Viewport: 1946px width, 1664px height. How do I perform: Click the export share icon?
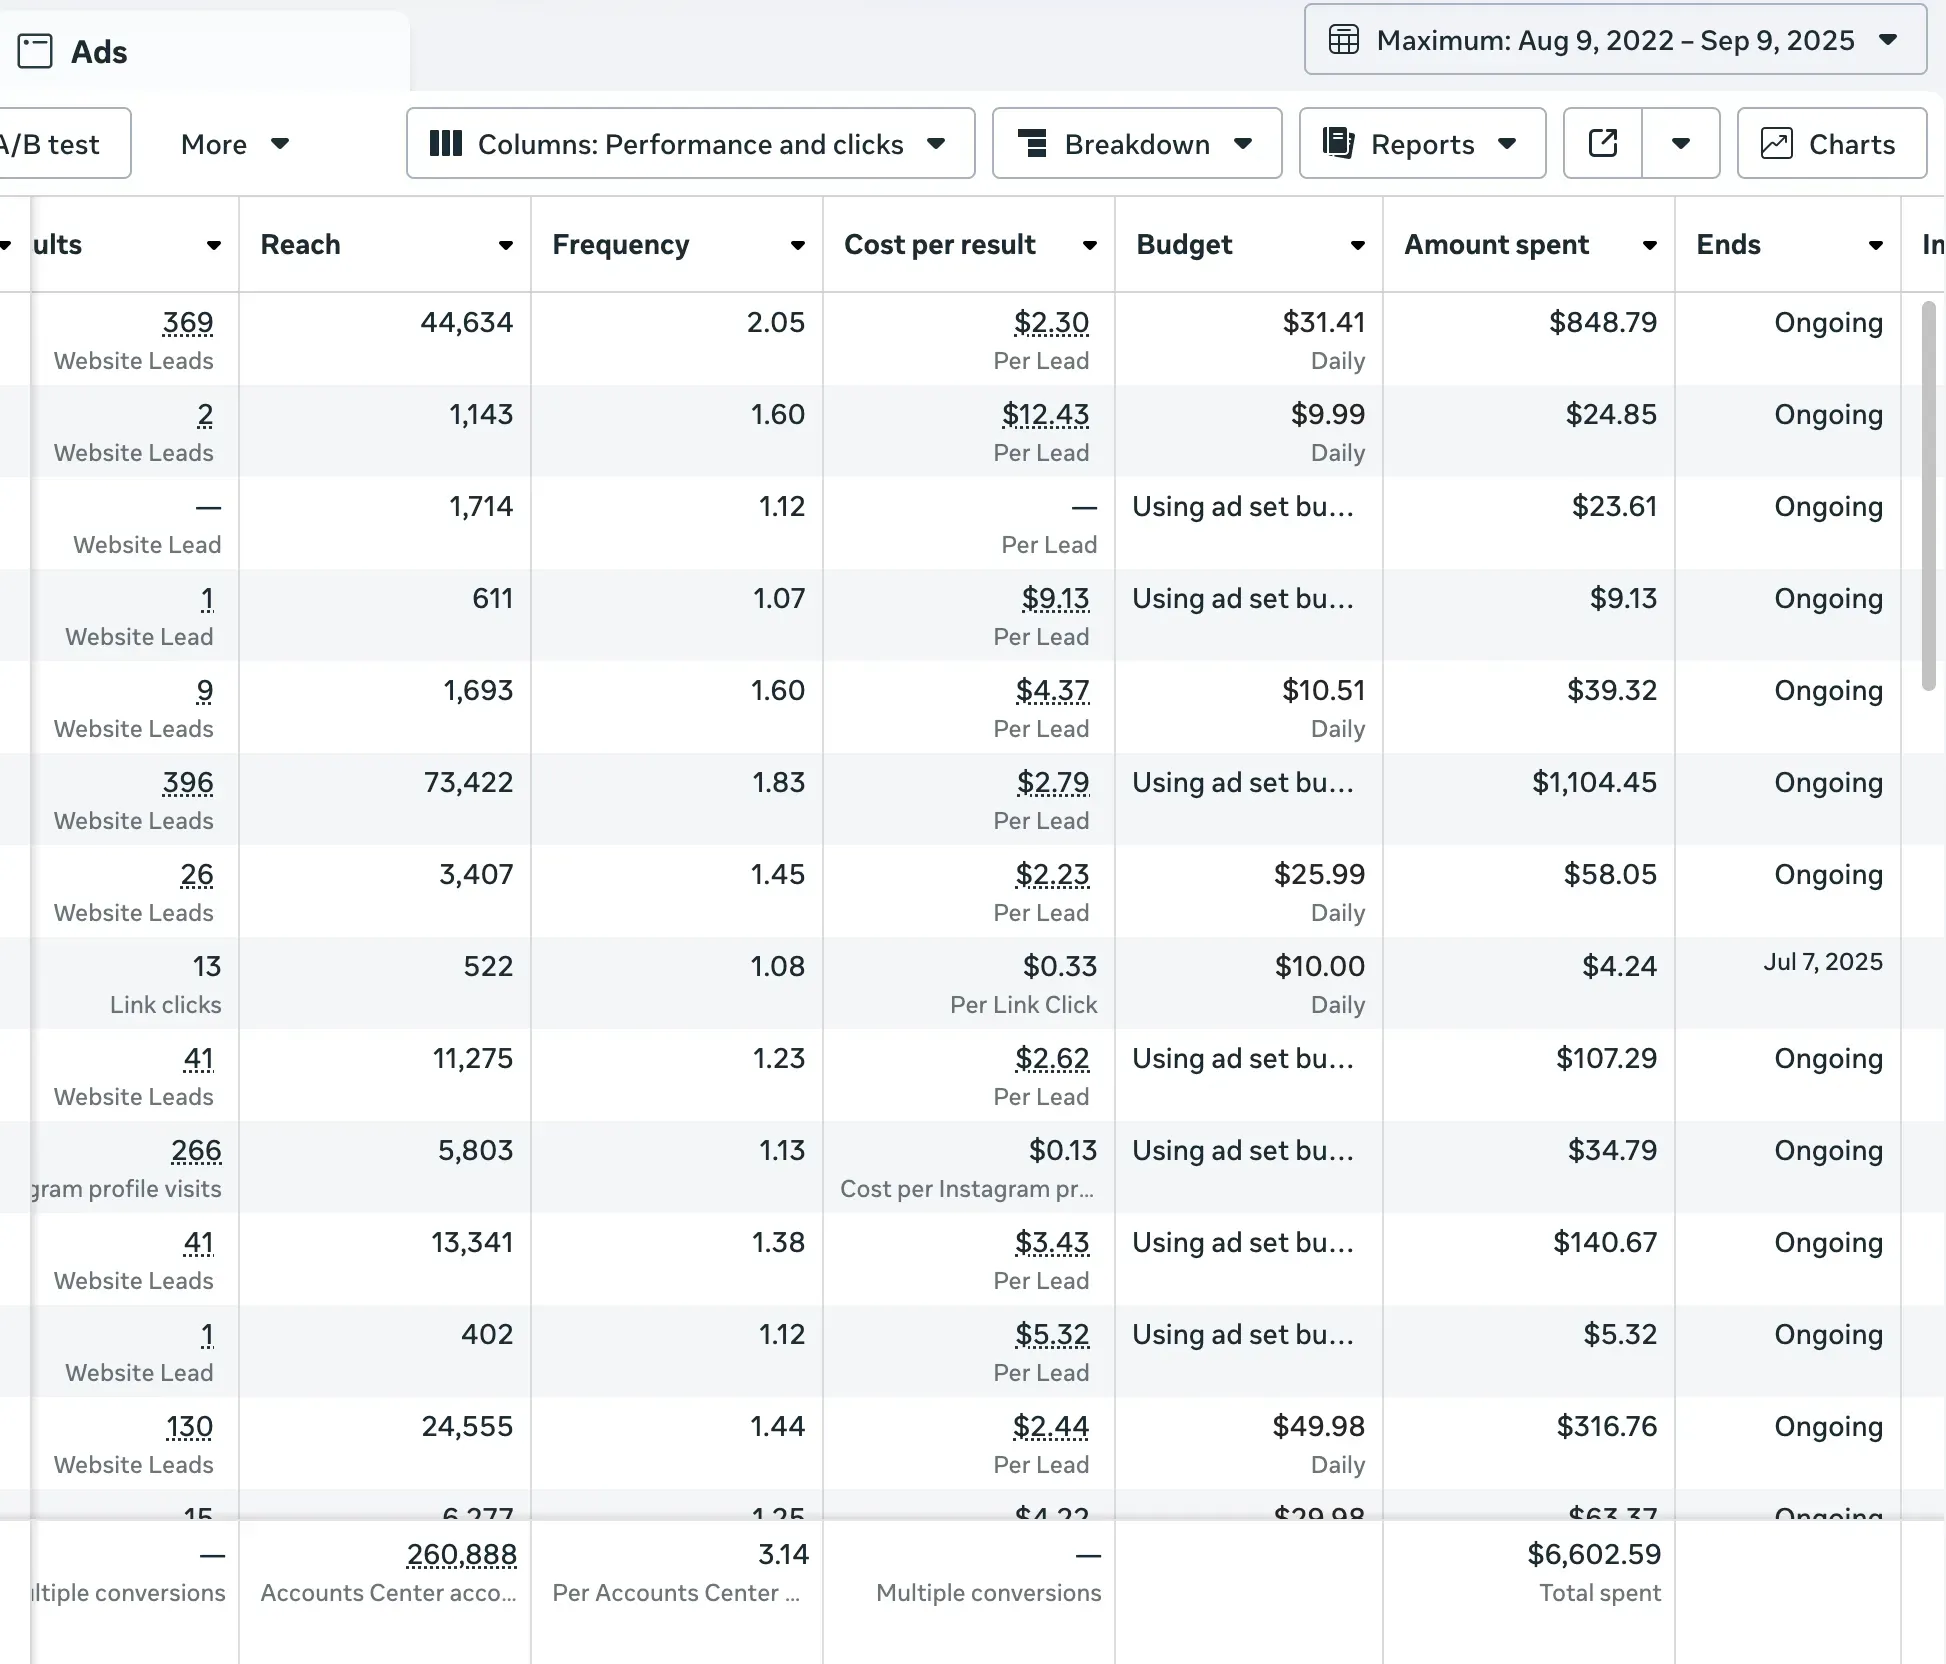[x=1601, y=143]
